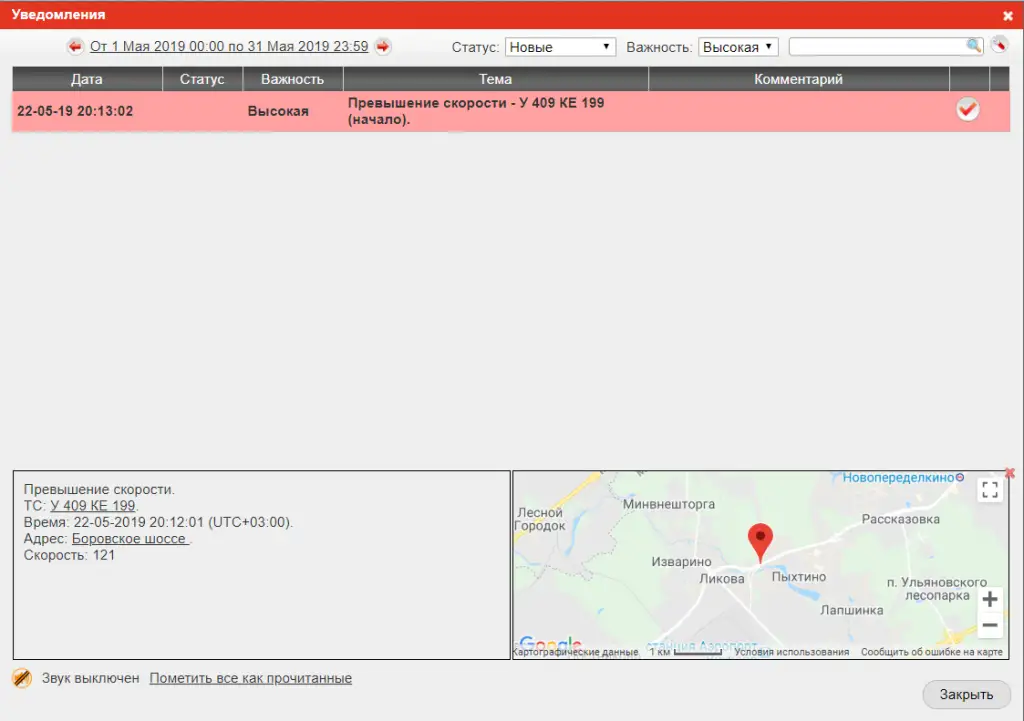
Task: Open the Статус dropdown
Action: coord(560,47)
